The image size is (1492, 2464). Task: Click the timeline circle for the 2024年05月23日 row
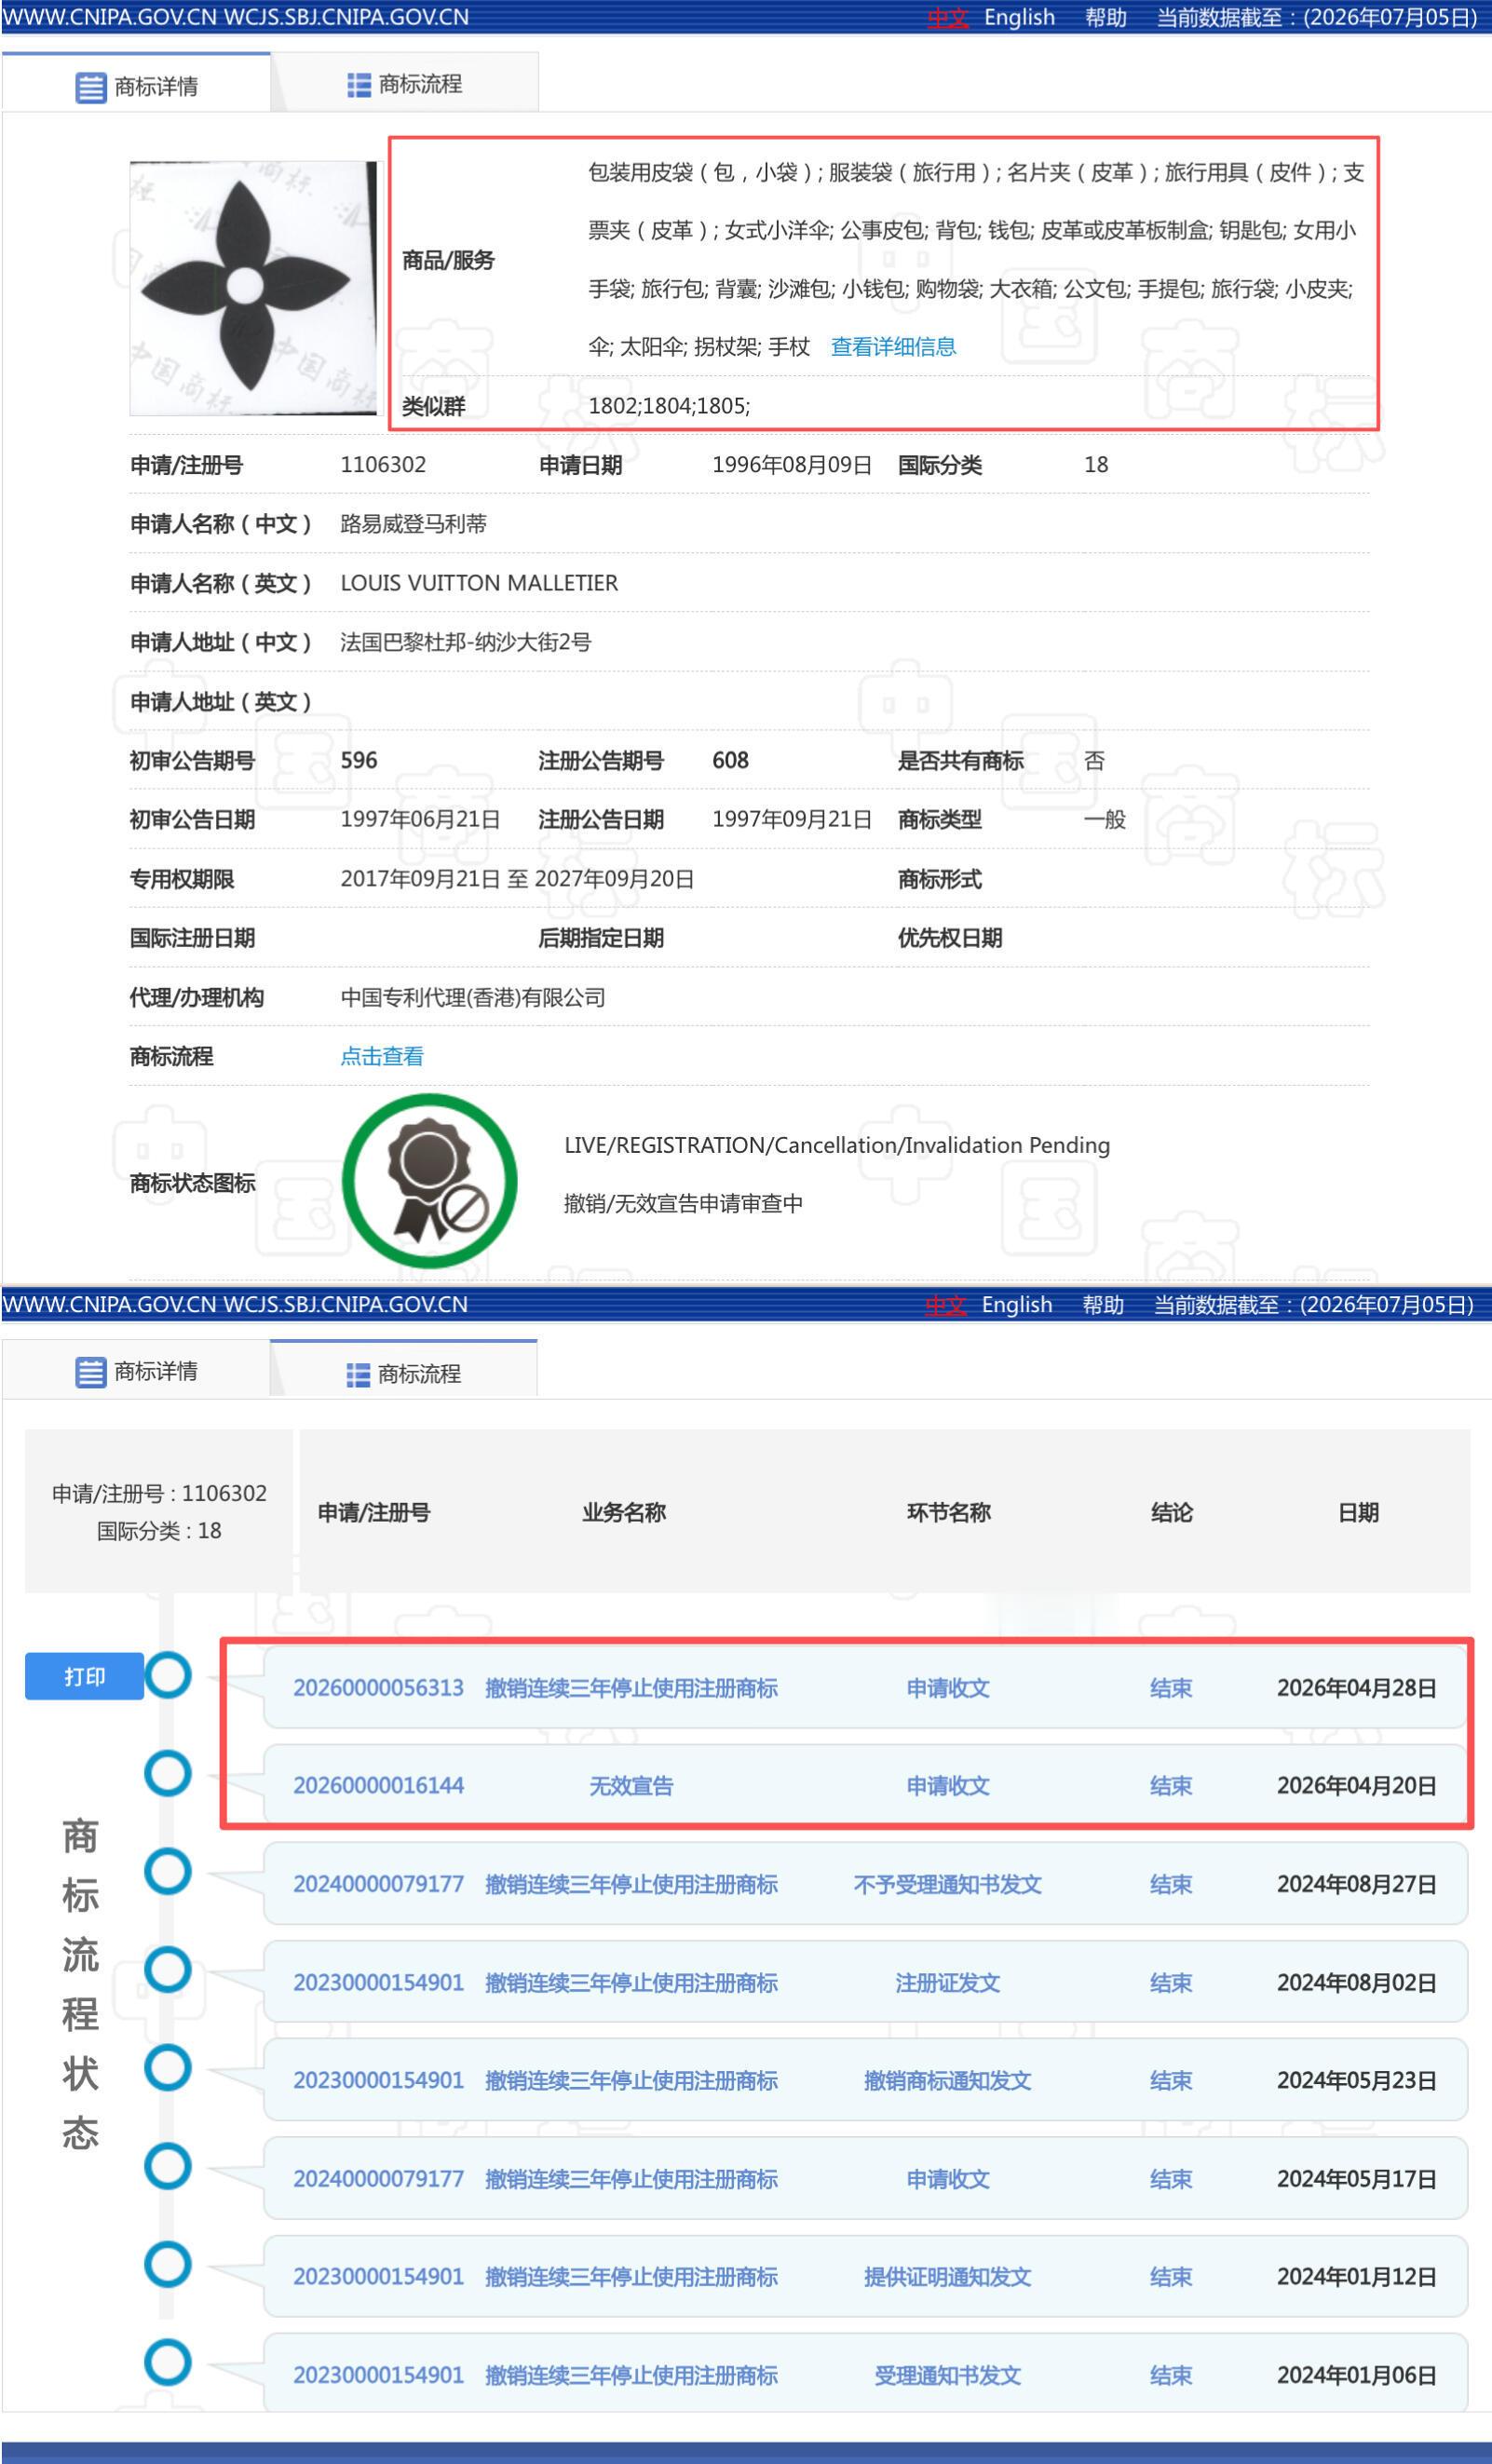click(x=168, y=2067)
